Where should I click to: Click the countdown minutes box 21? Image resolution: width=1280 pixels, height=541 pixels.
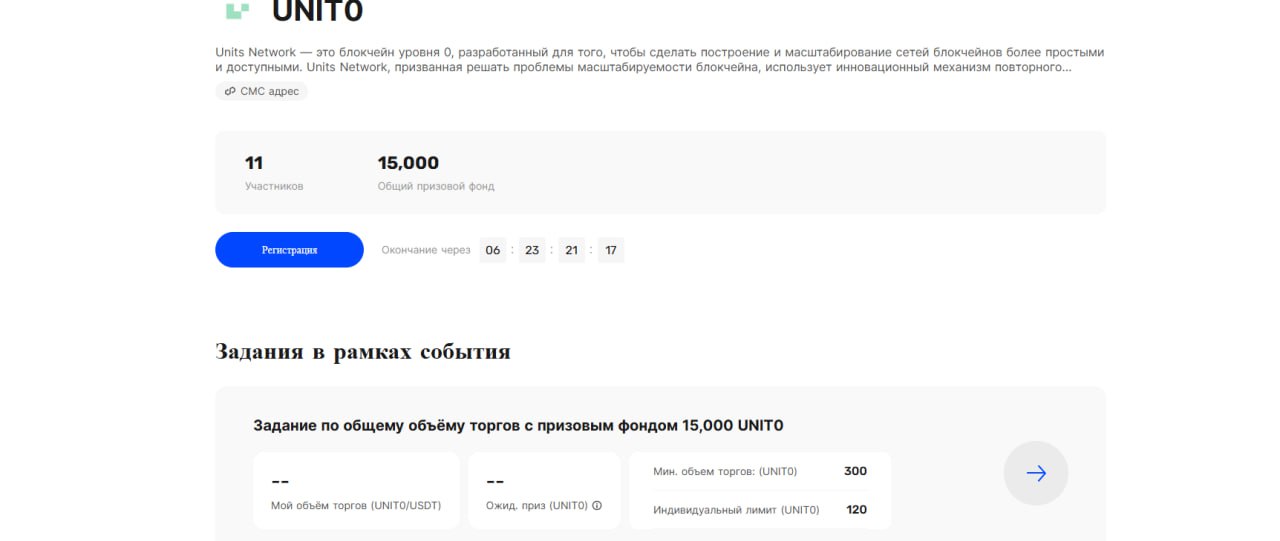572,250
